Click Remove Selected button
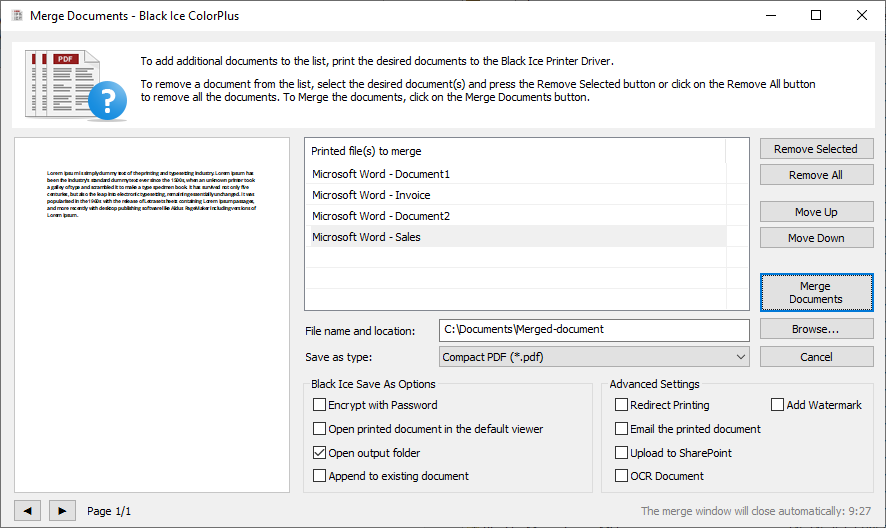Screen dimensions: 886x528 pyautogui.click(x=816, y=149)
